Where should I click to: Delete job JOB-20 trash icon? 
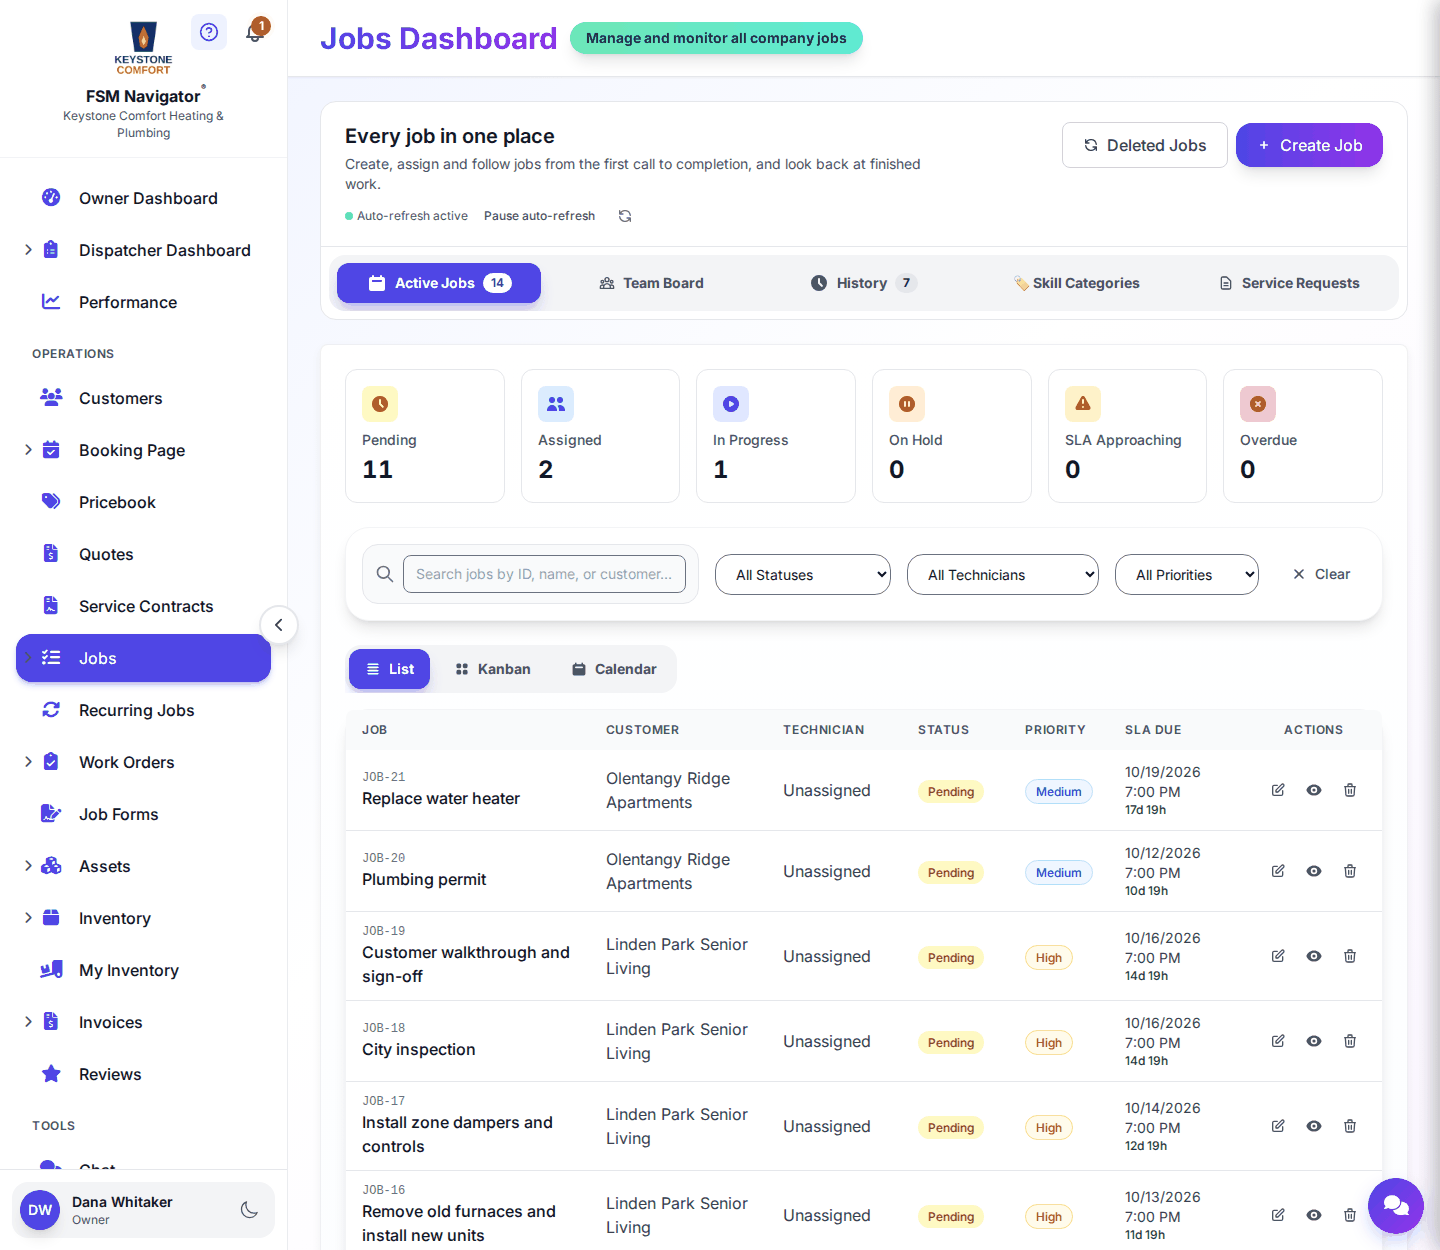1350,871
